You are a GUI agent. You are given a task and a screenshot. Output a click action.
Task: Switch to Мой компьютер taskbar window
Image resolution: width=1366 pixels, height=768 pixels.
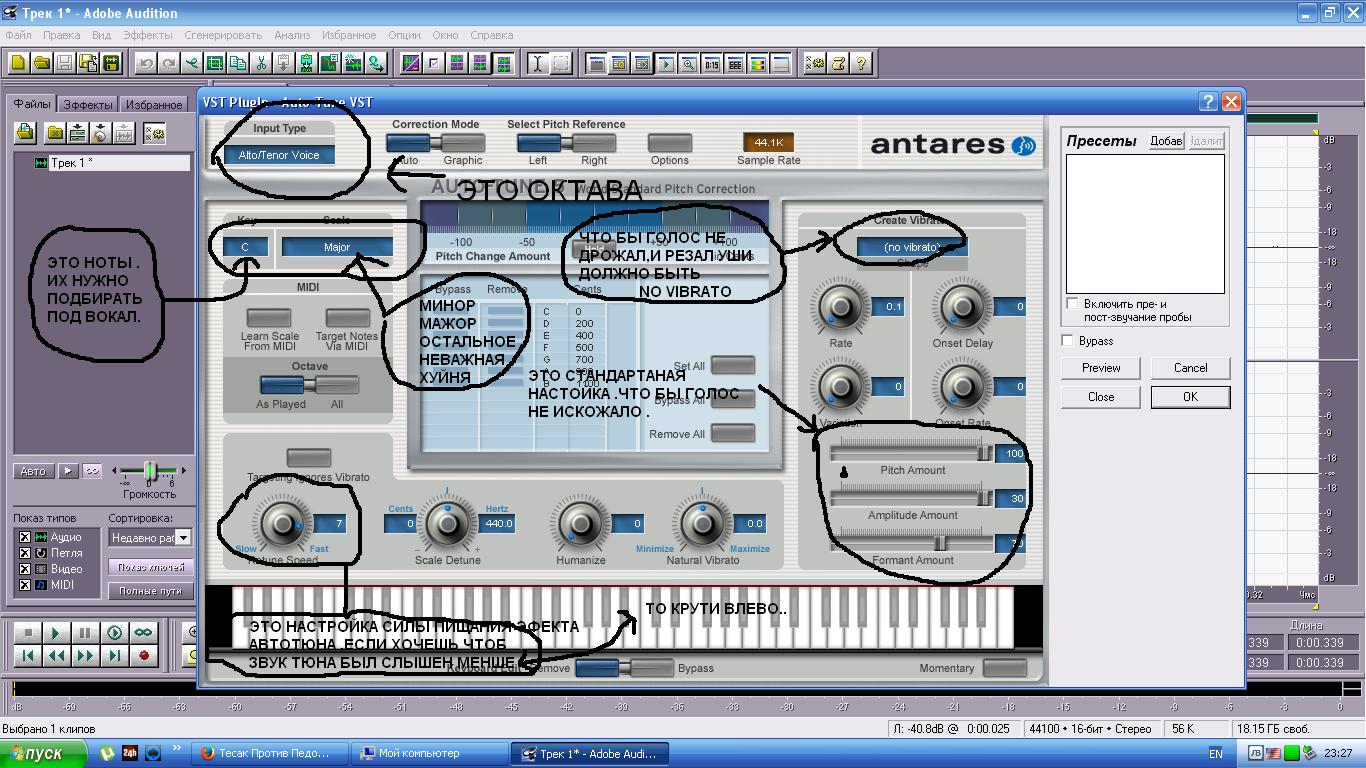click(x=431, y=753)
